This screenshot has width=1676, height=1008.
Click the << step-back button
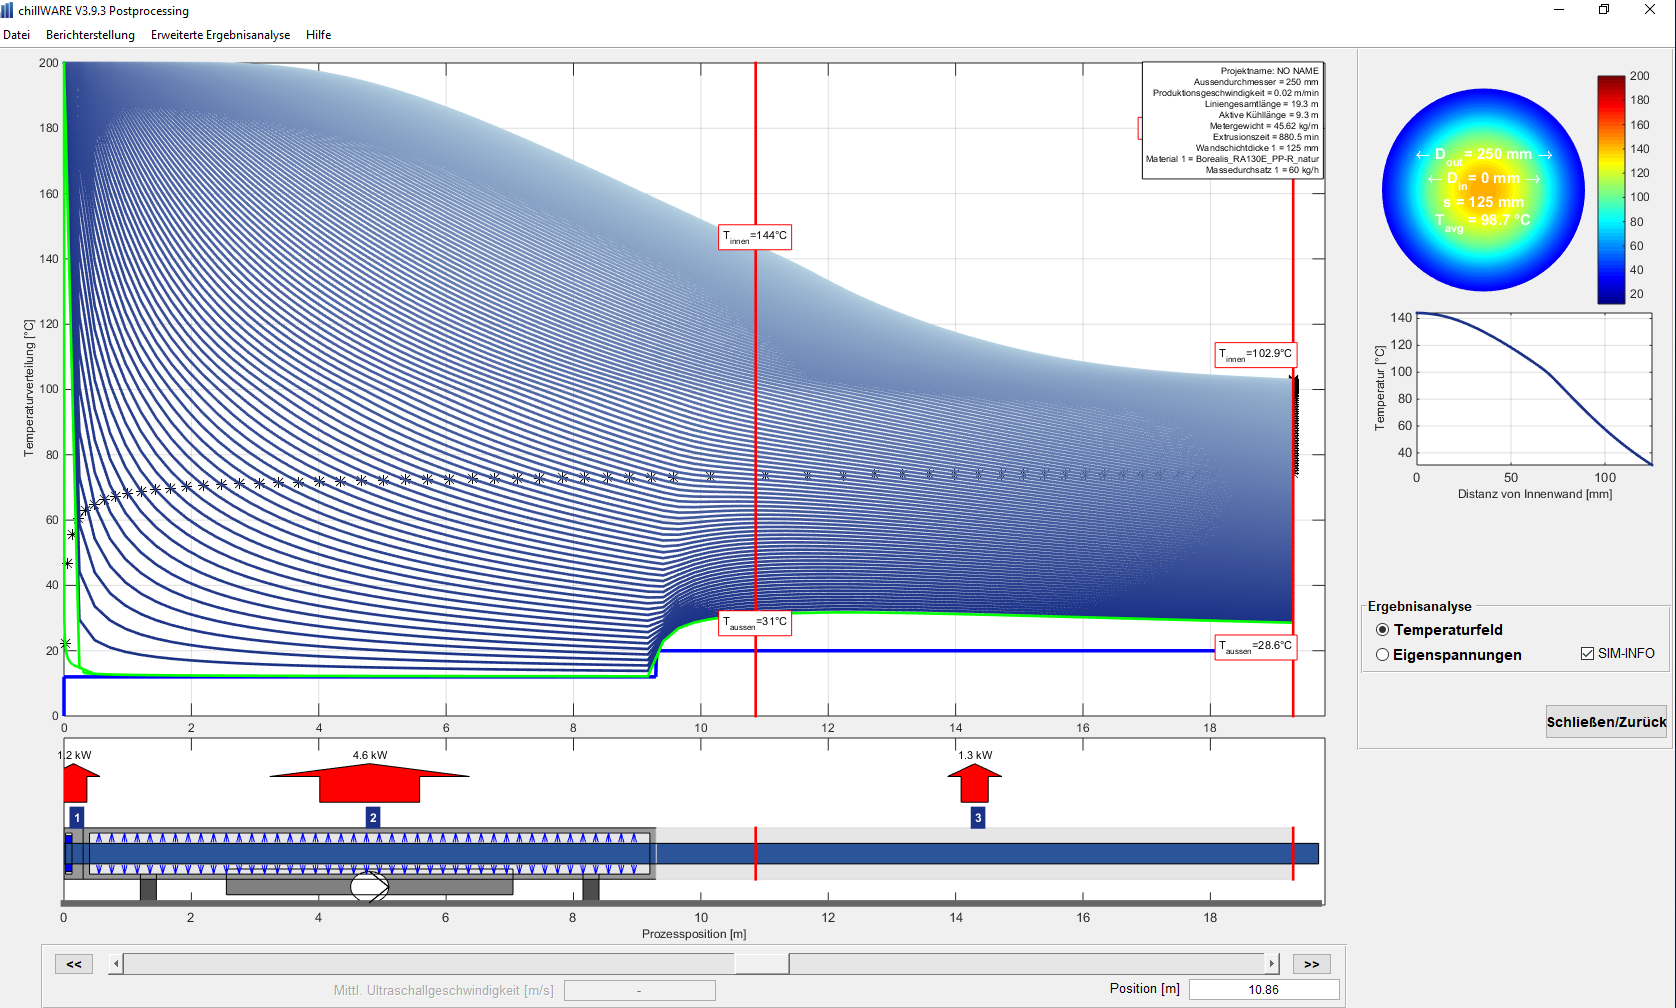(x=74, y=964)
